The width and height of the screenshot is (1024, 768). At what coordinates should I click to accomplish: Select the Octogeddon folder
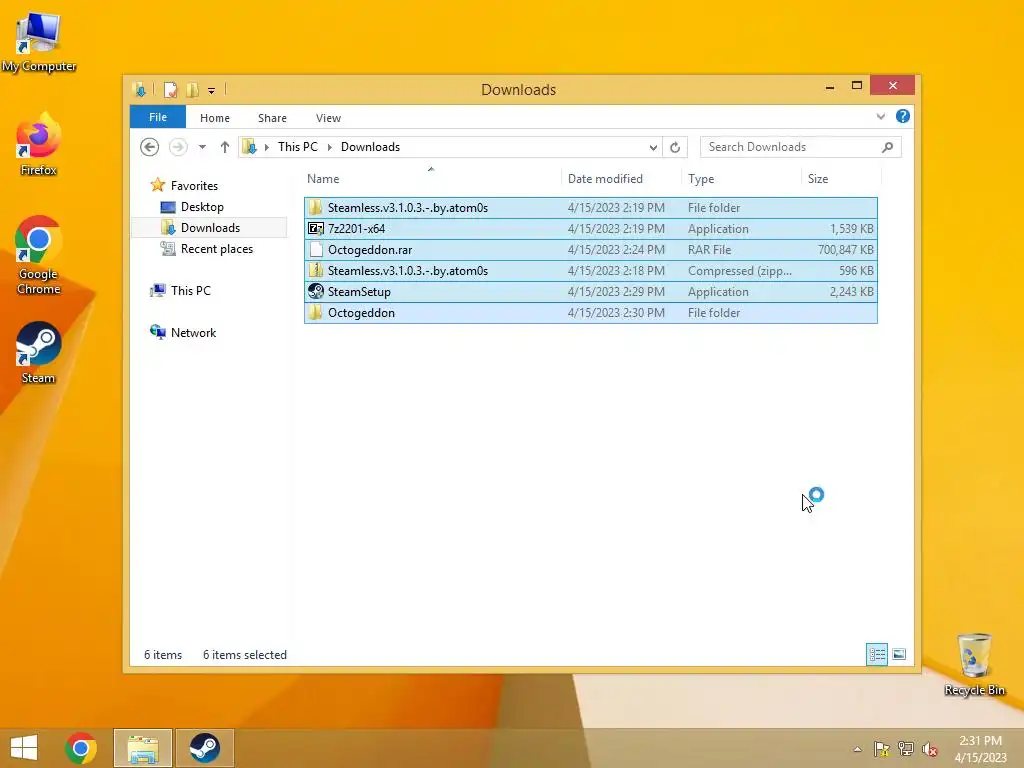[x=590, y=312]
